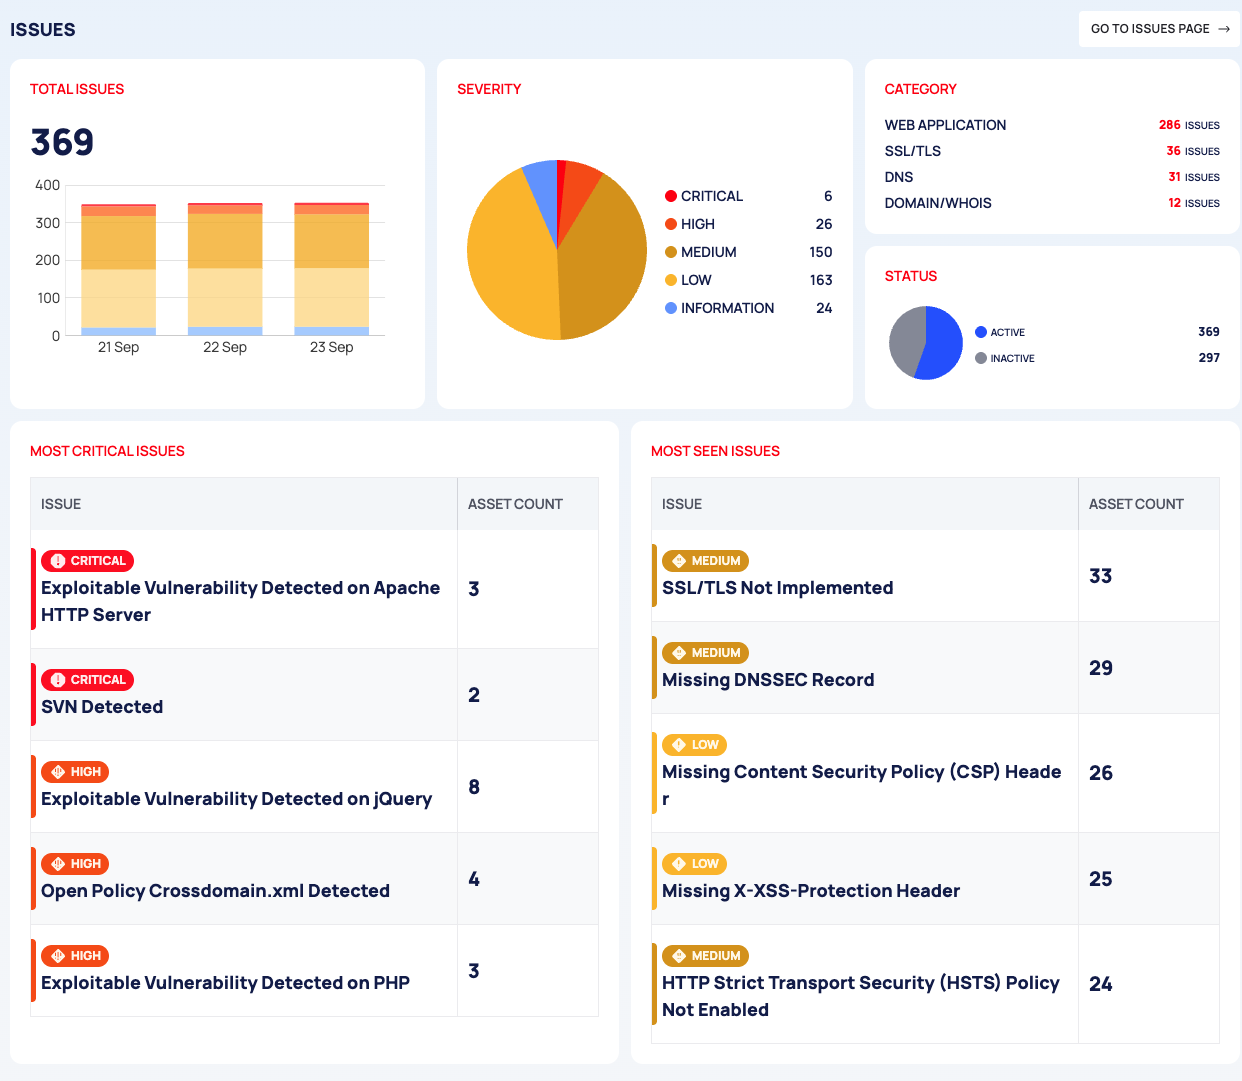Image resolution: width=1242 pixels, height=1081 pixels.
Task: Open SSL/TLS Not Implemented issue
Action: (x=778, y=588)
